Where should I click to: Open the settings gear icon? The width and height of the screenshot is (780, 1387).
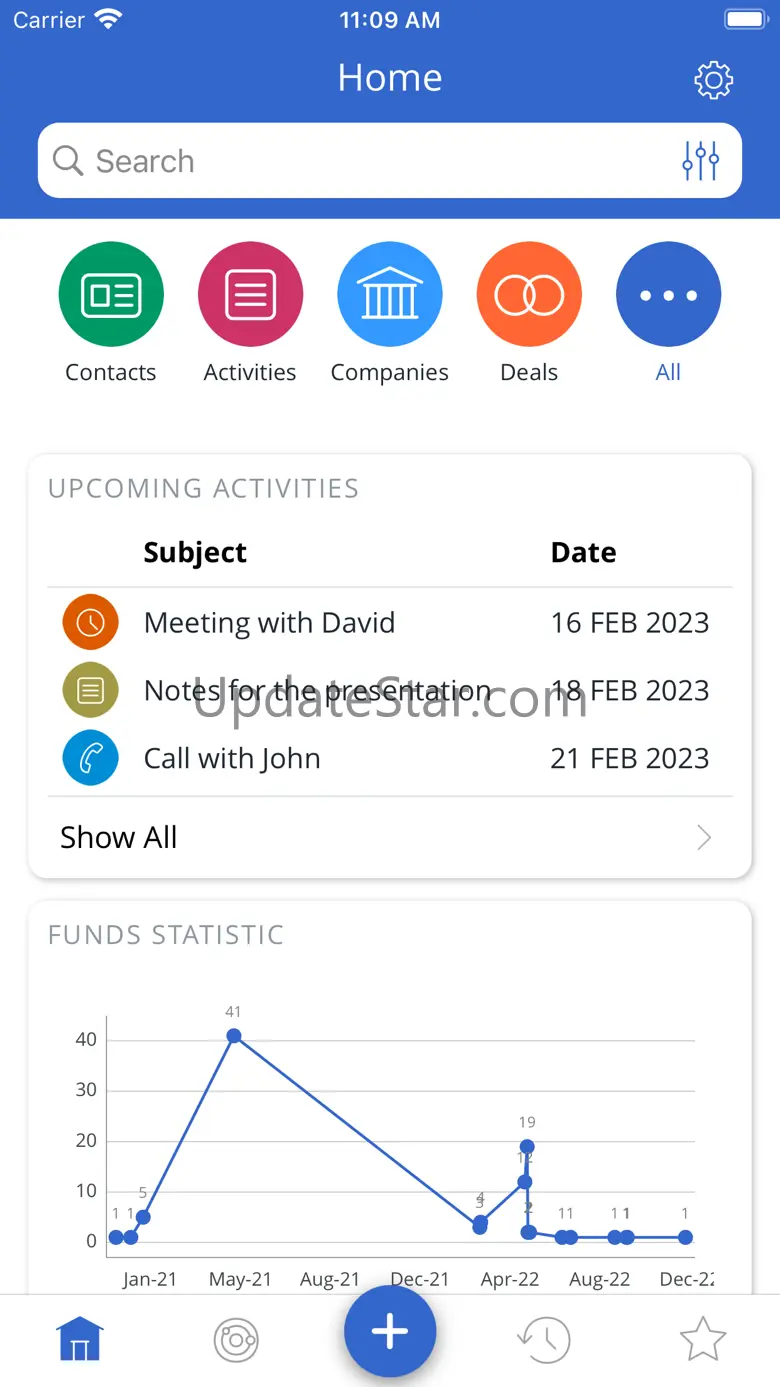pos(713,80)
